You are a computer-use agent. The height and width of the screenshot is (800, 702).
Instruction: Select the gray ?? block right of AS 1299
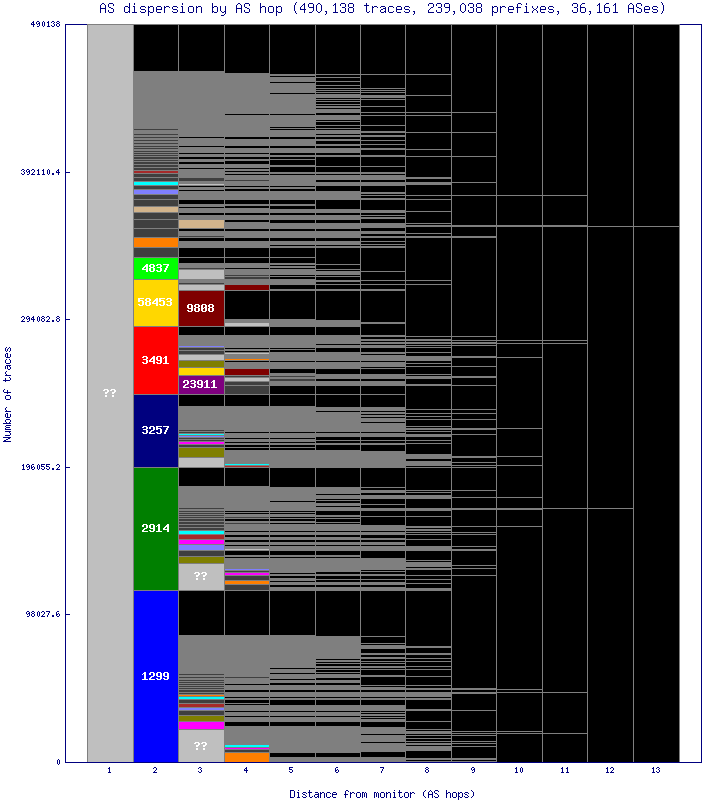point(201,746)
